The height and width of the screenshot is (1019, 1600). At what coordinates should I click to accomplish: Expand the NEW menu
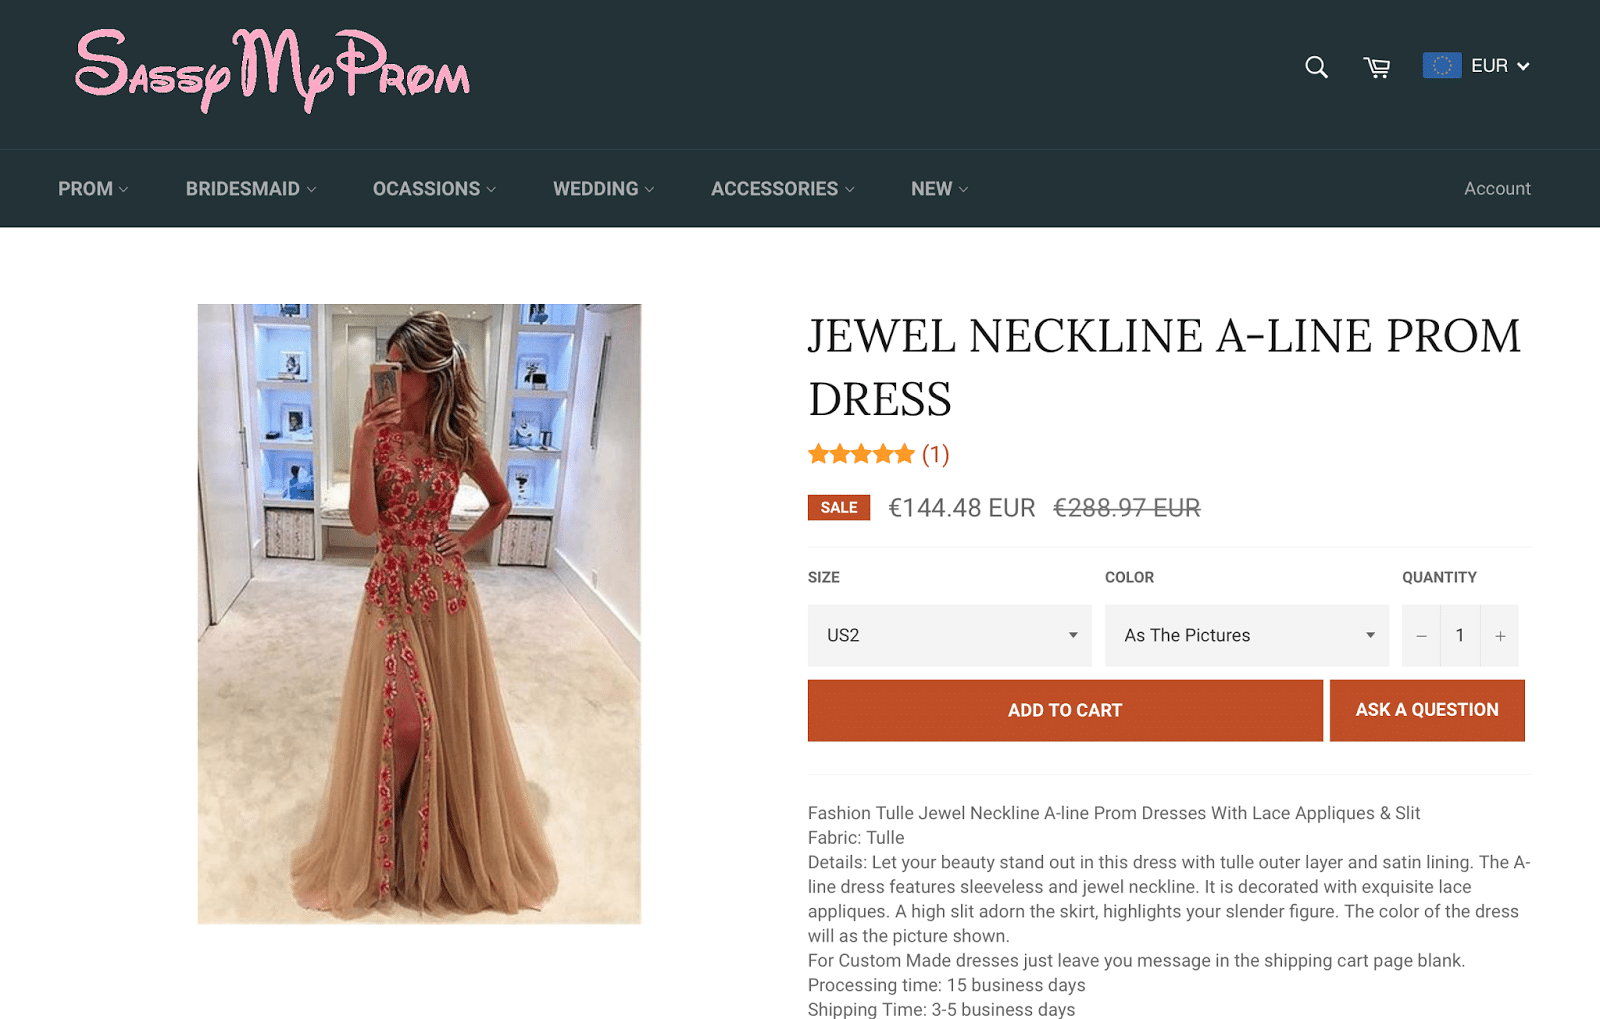click(940, 189)
